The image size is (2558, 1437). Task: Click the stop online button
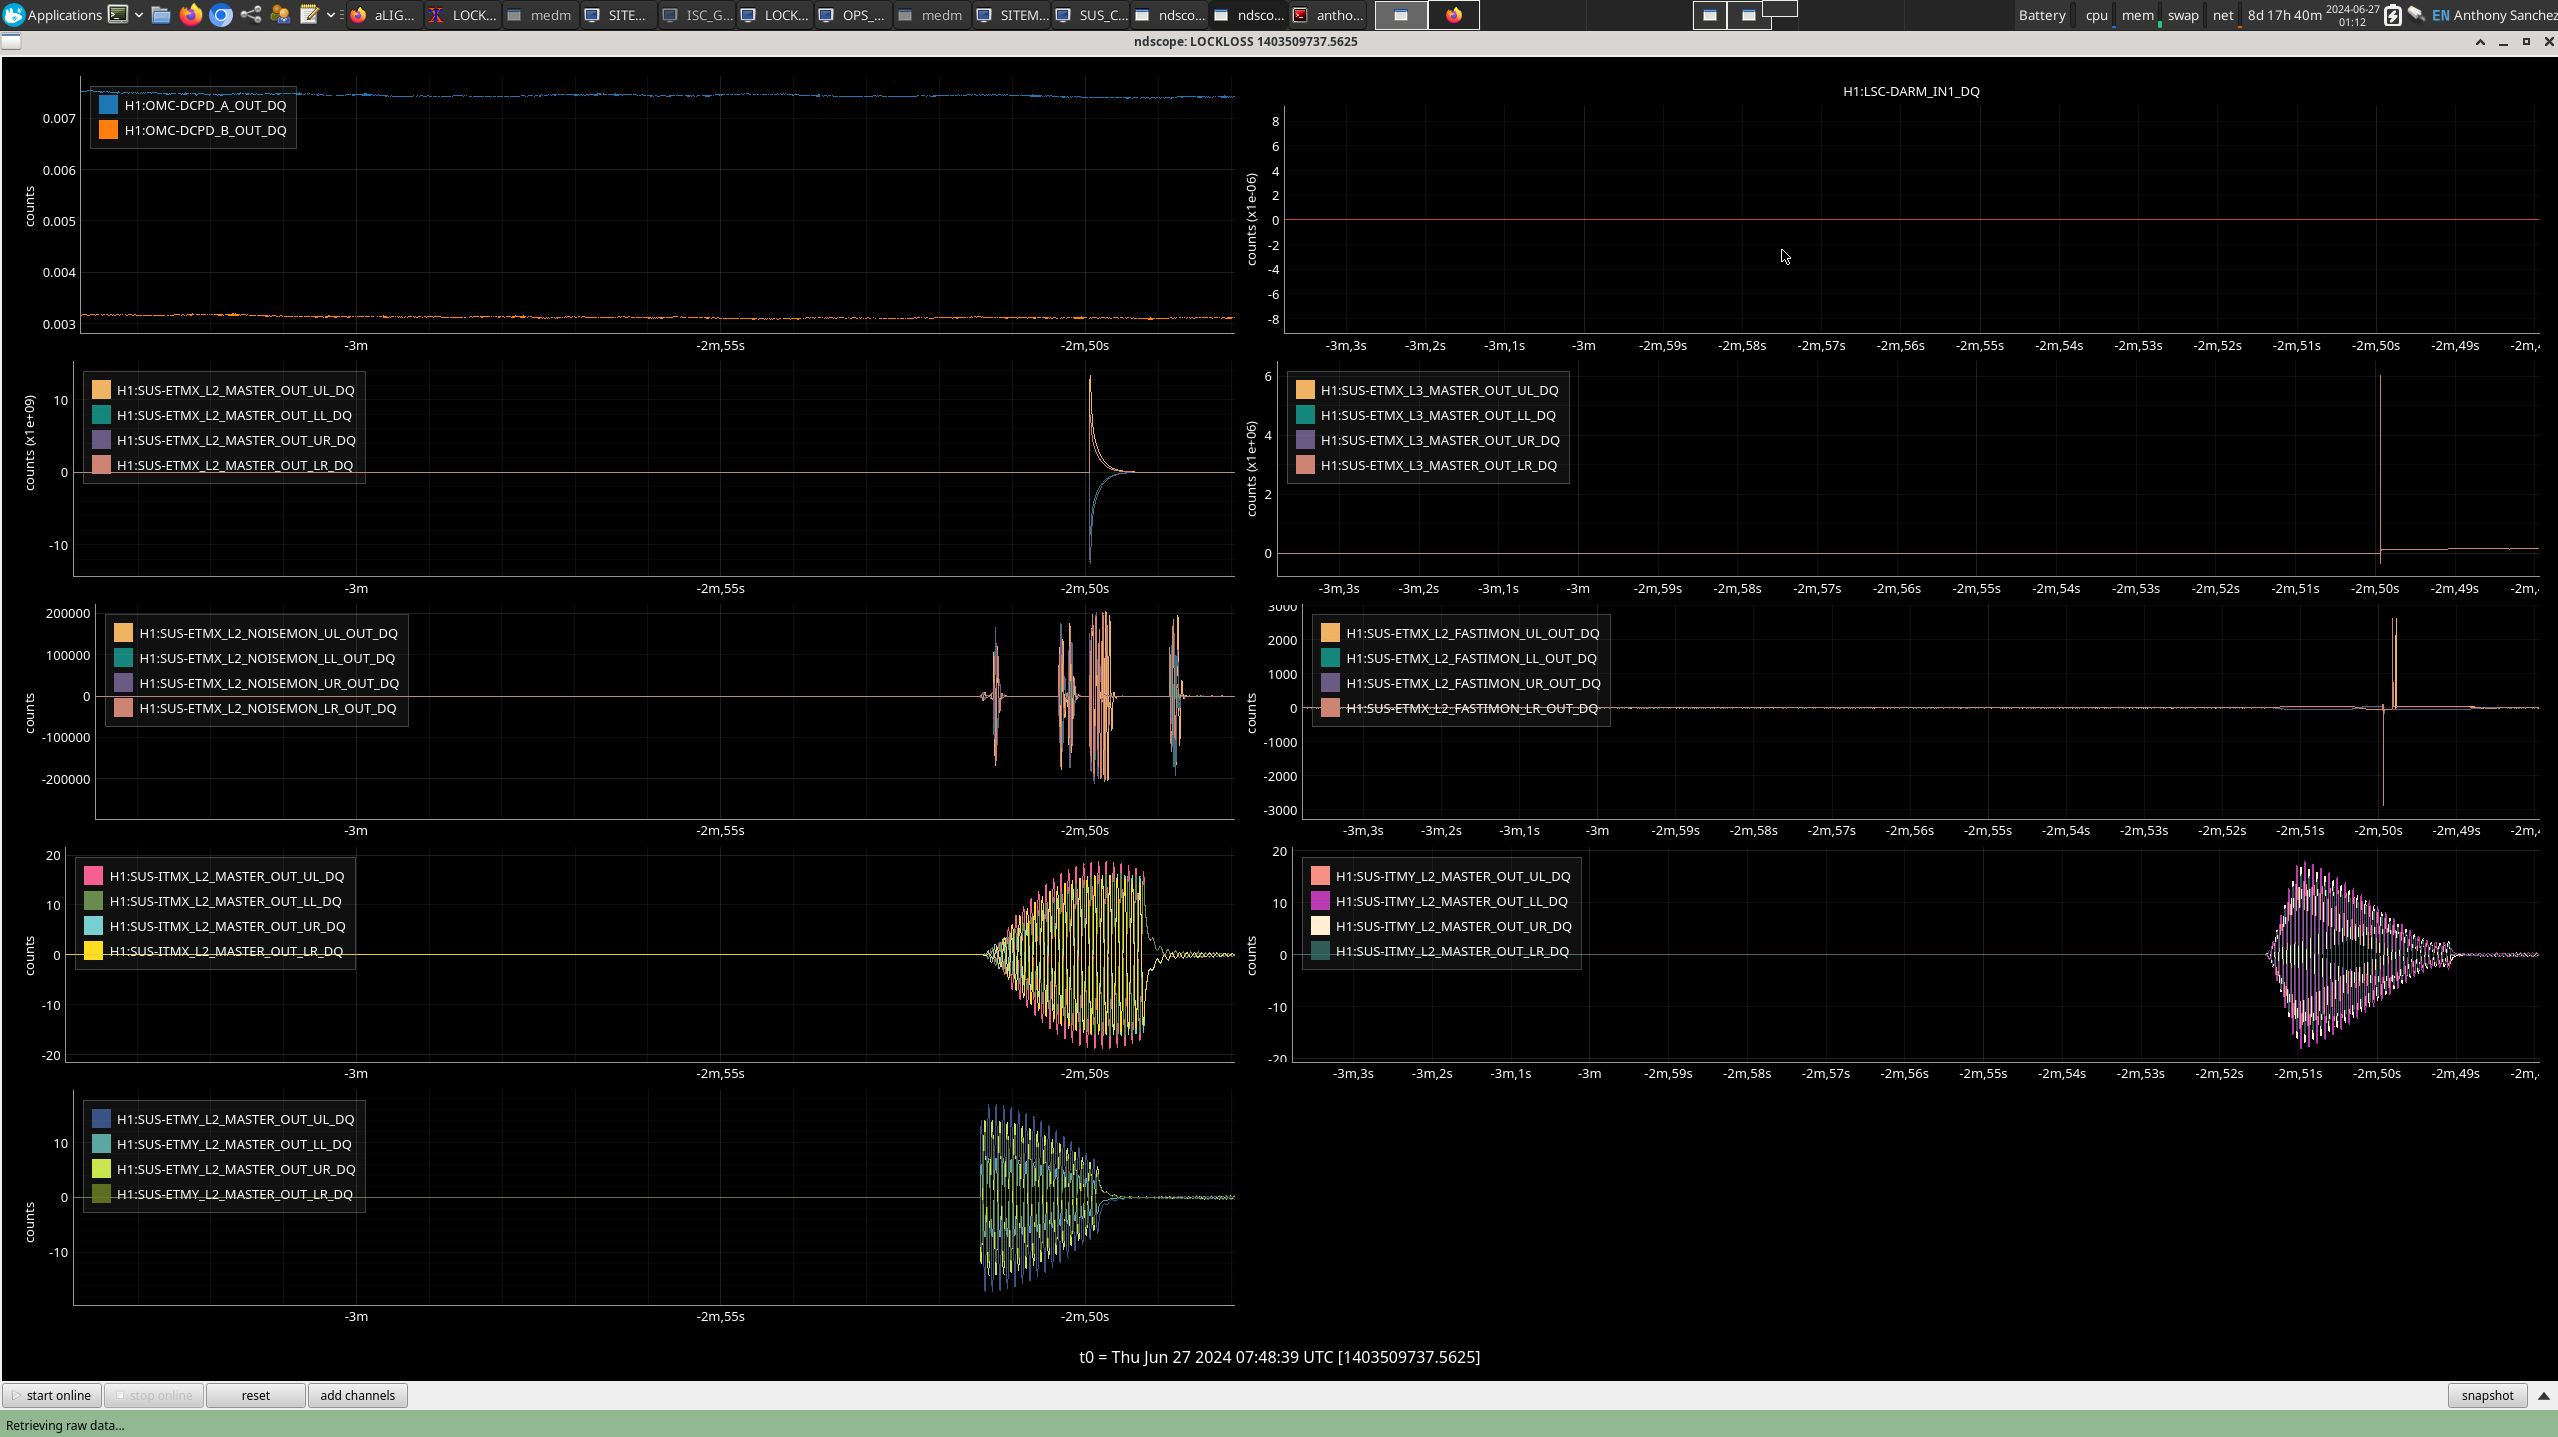point(154,1395)
